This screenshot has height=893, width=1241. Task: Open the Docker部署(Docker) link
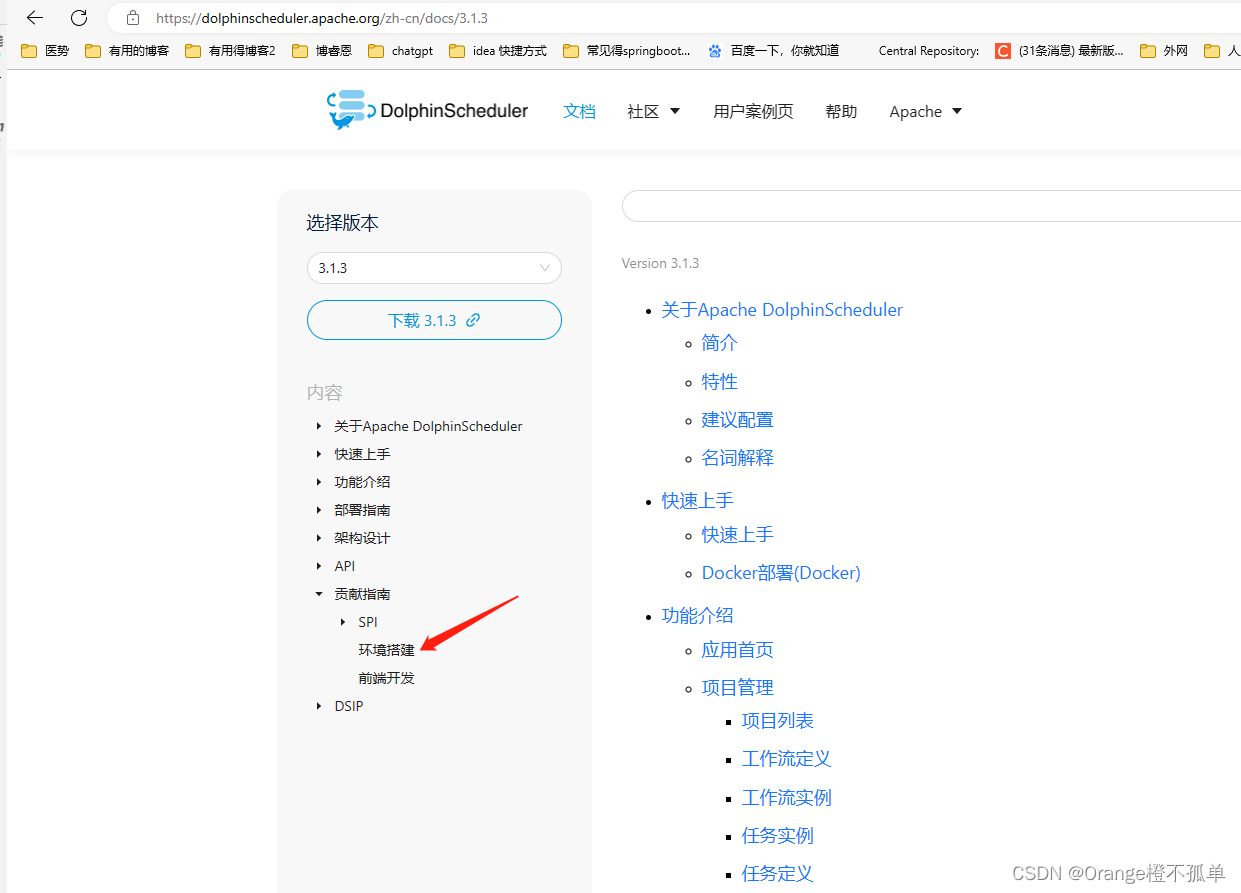coord(781,573)
